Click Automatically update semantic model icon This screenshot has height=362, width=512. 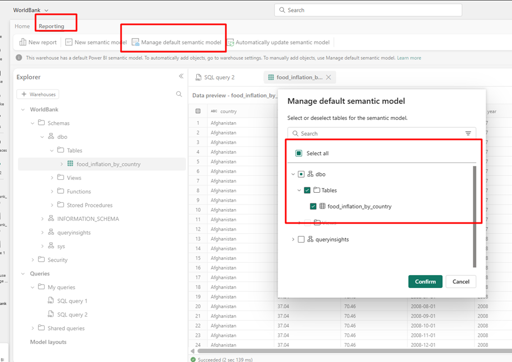[x=231, y=42]
